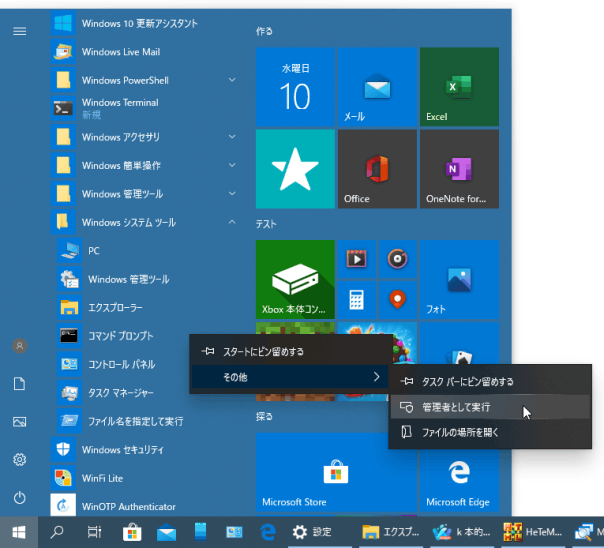604x548 pixels.
Task: Open the Groove Music small tile
Action: 398,259
